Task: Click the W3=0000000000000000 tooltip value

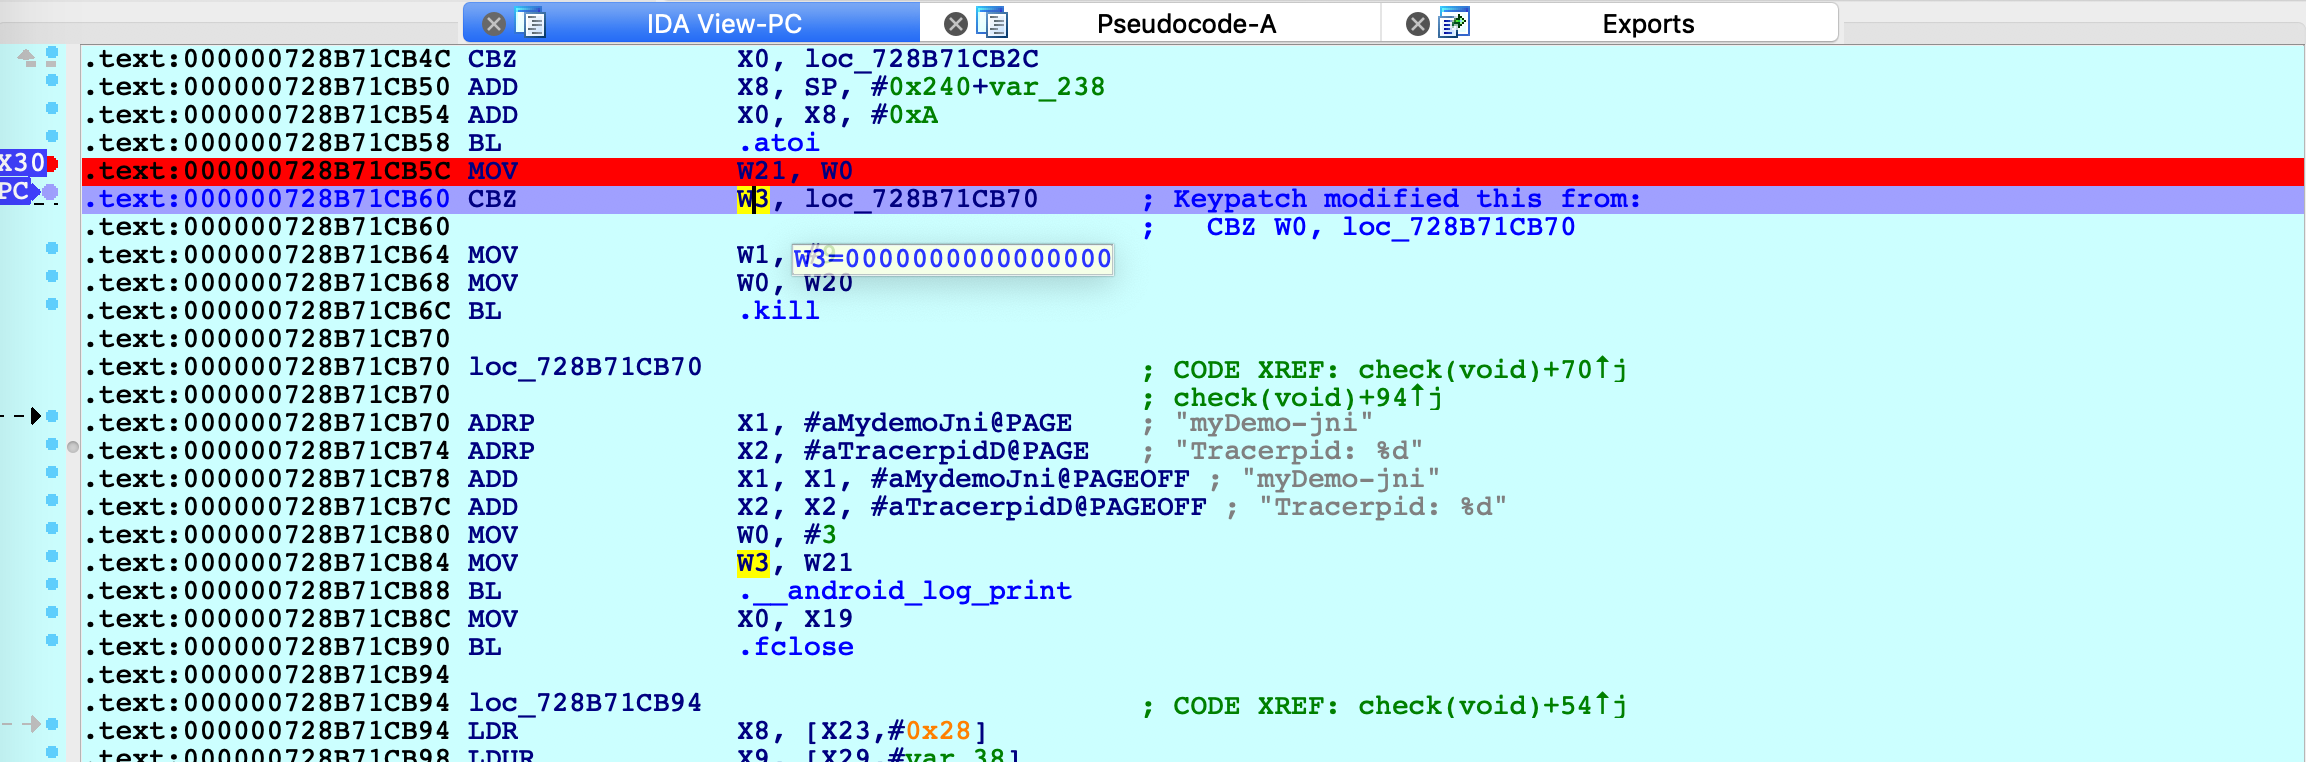Action: pyautogui.click(x=952, y=259)
